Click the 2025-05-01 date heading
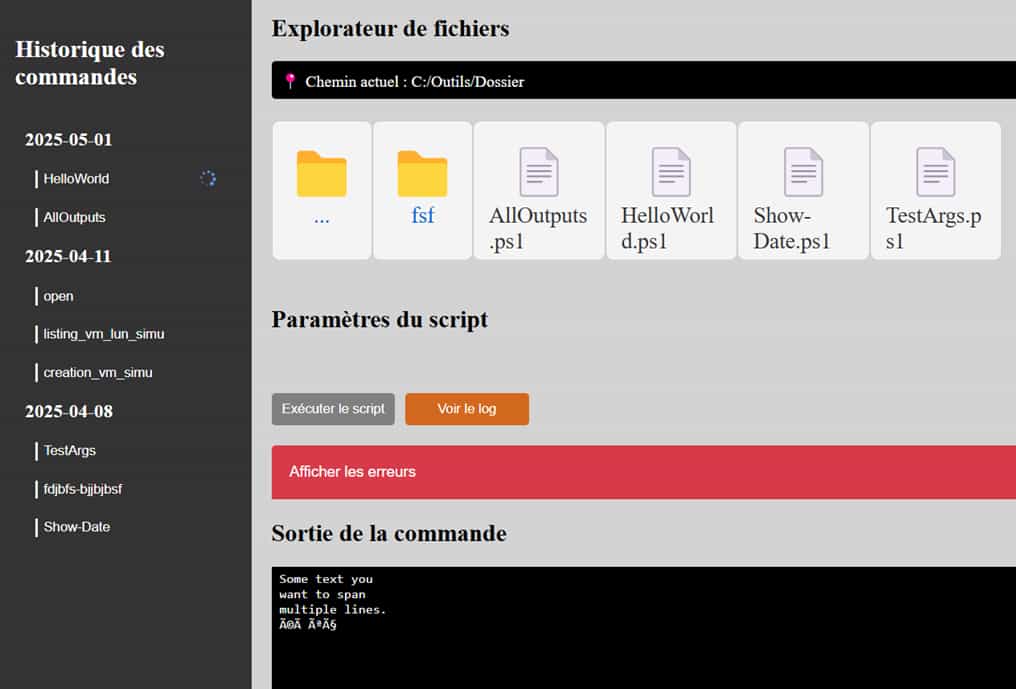 [x=69, y=139]
